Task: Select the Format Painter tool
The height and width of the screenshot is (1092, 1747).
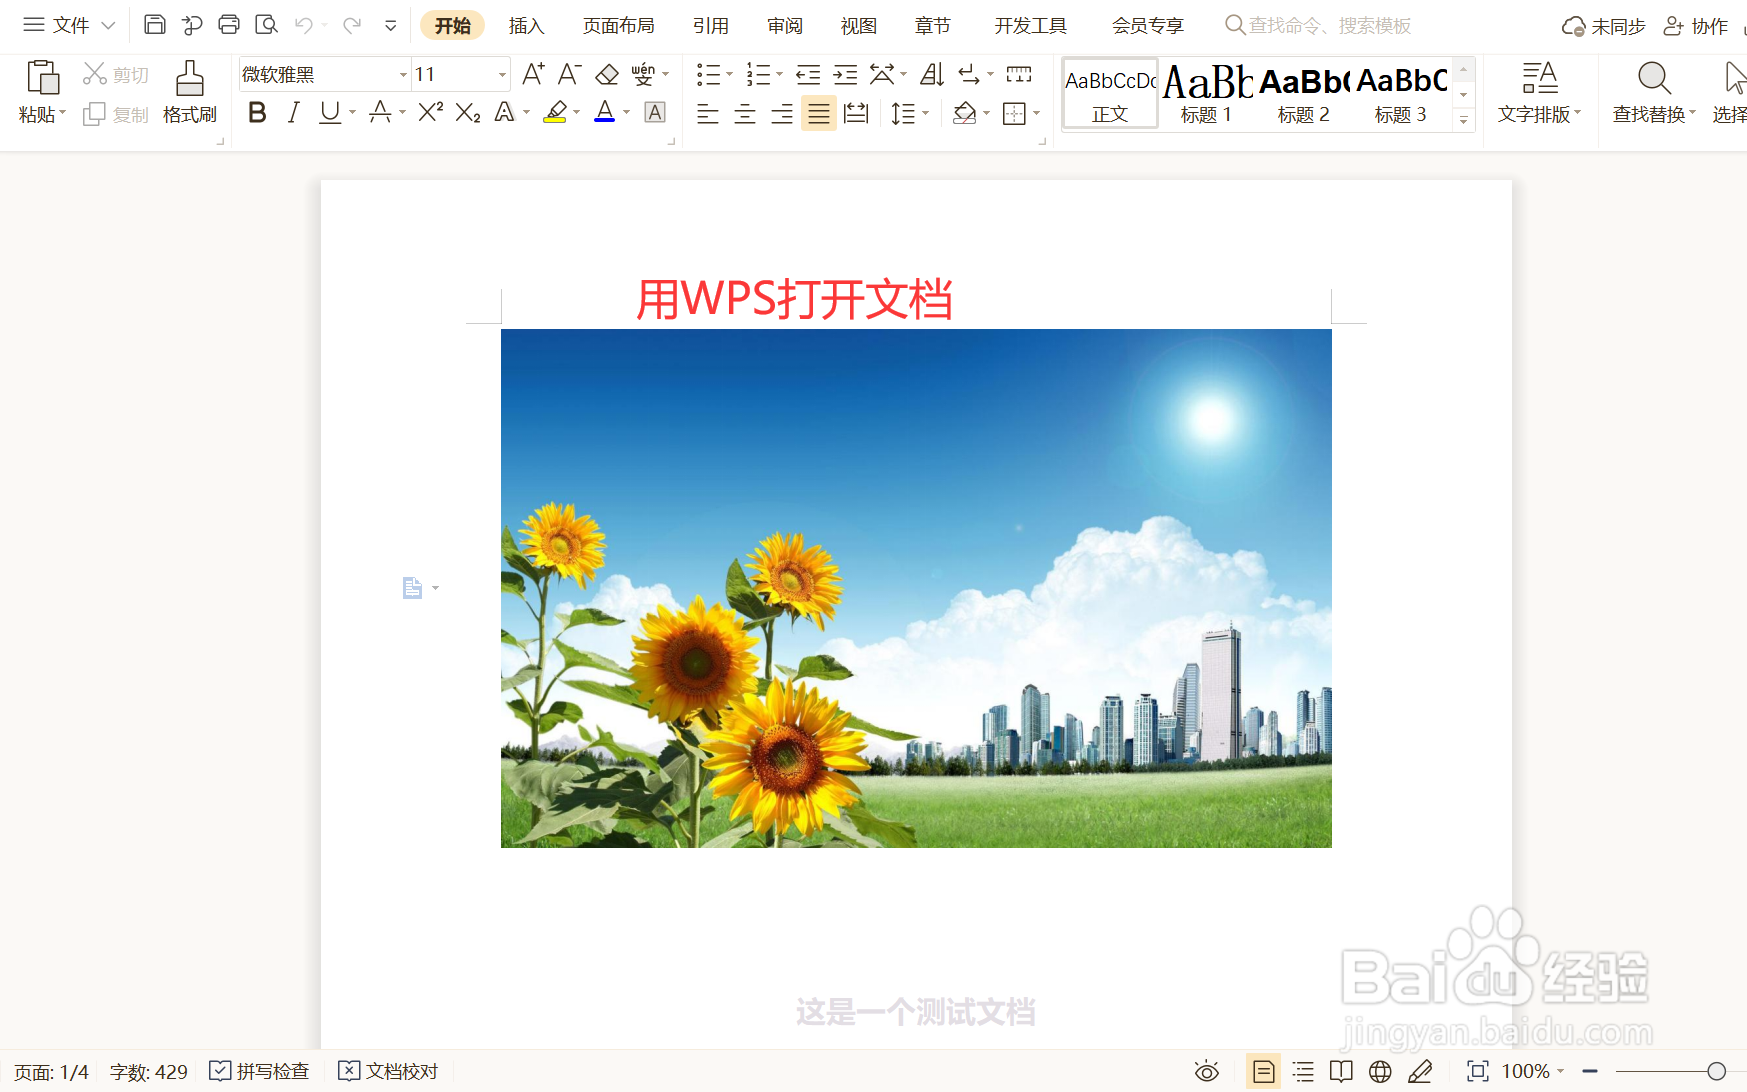Action: [190, 92]
